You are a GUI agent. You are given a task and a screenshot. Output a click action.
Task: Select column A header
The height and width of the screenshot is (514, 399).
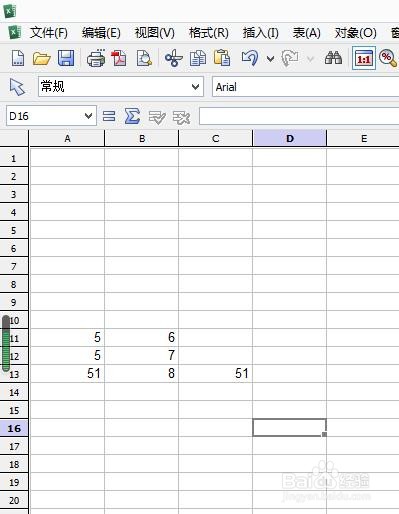(67, 138)
